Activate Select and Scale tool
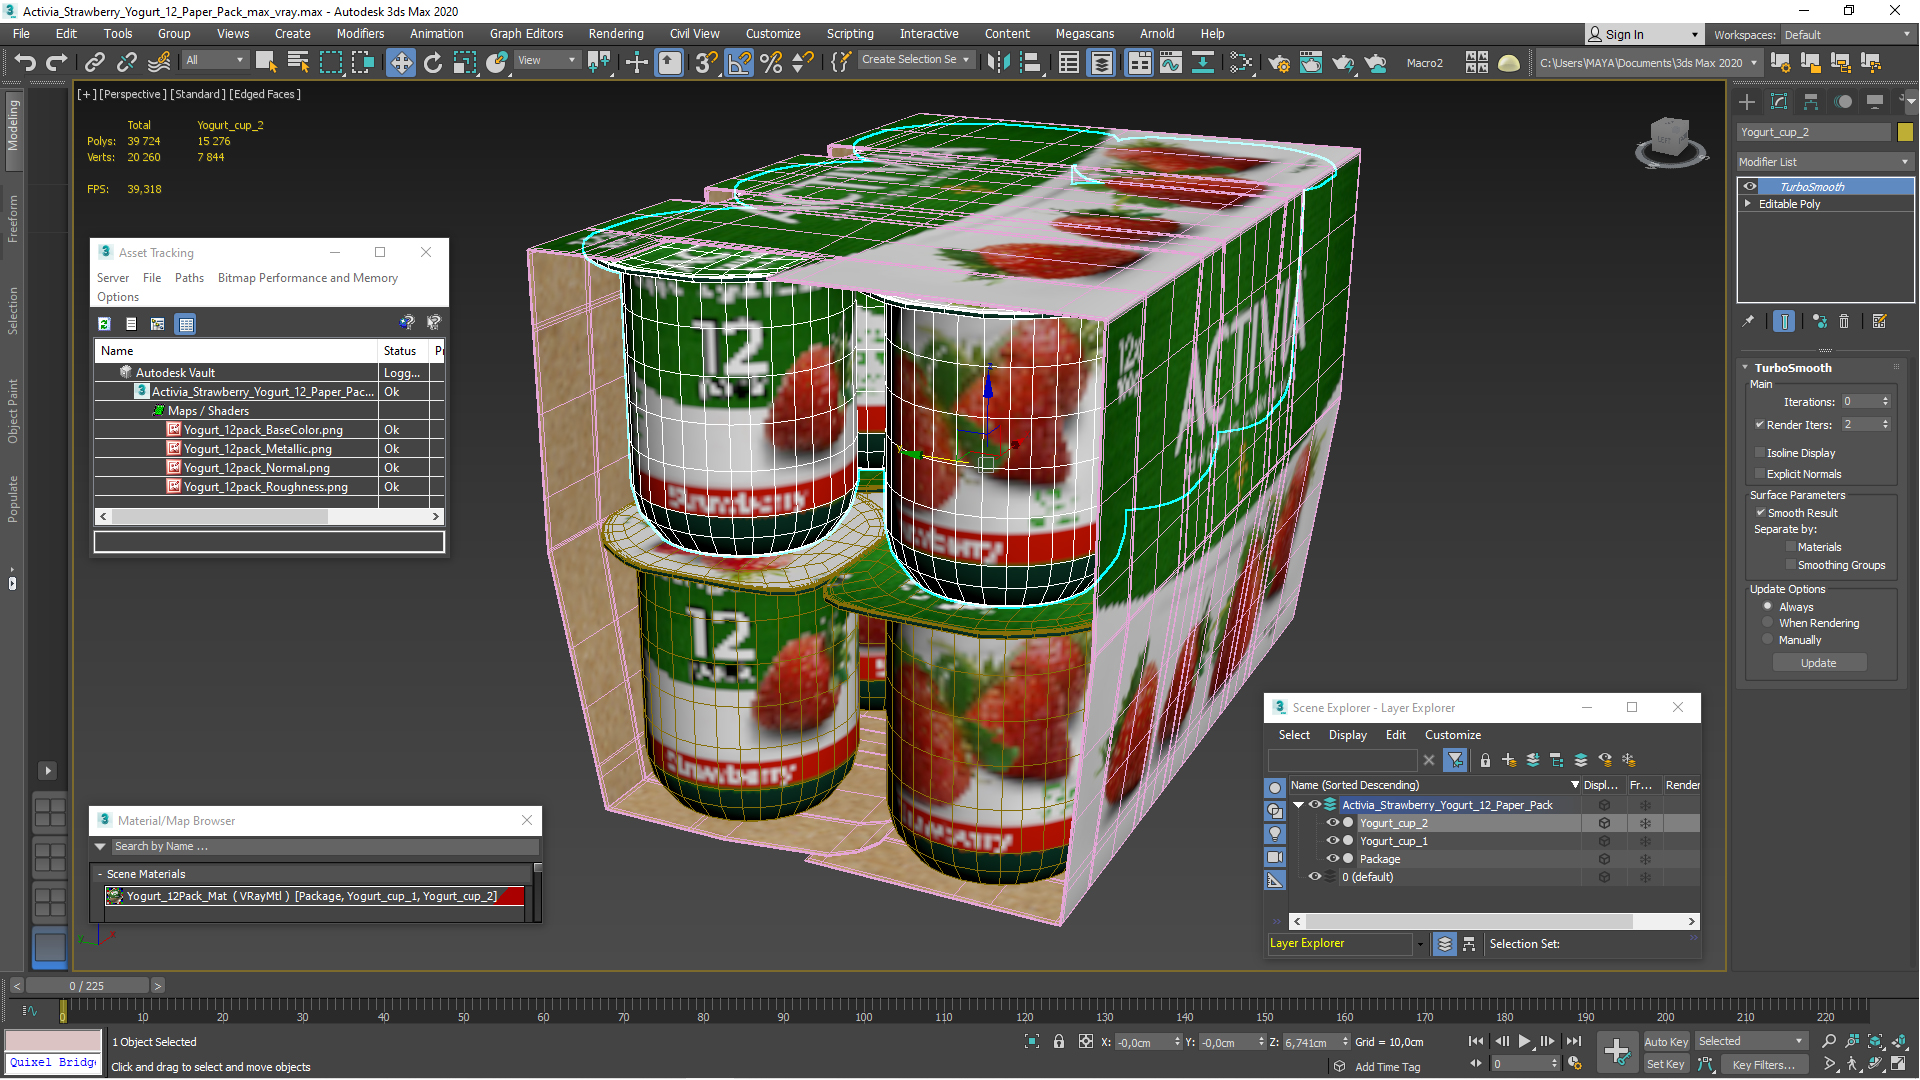Image resolution: width=1920 pixels, height=1080 pixels. [464, 62]
